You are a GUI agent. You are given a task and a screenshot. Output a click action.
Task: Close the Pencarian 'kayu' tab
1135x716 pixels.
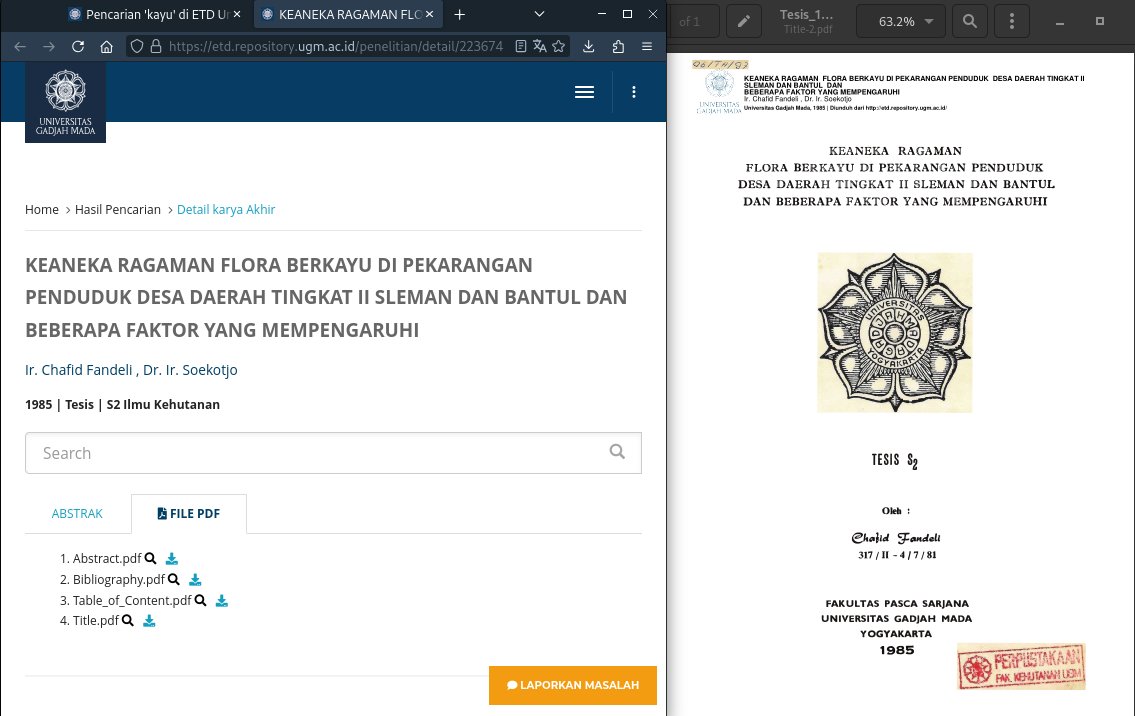(237, 14)
